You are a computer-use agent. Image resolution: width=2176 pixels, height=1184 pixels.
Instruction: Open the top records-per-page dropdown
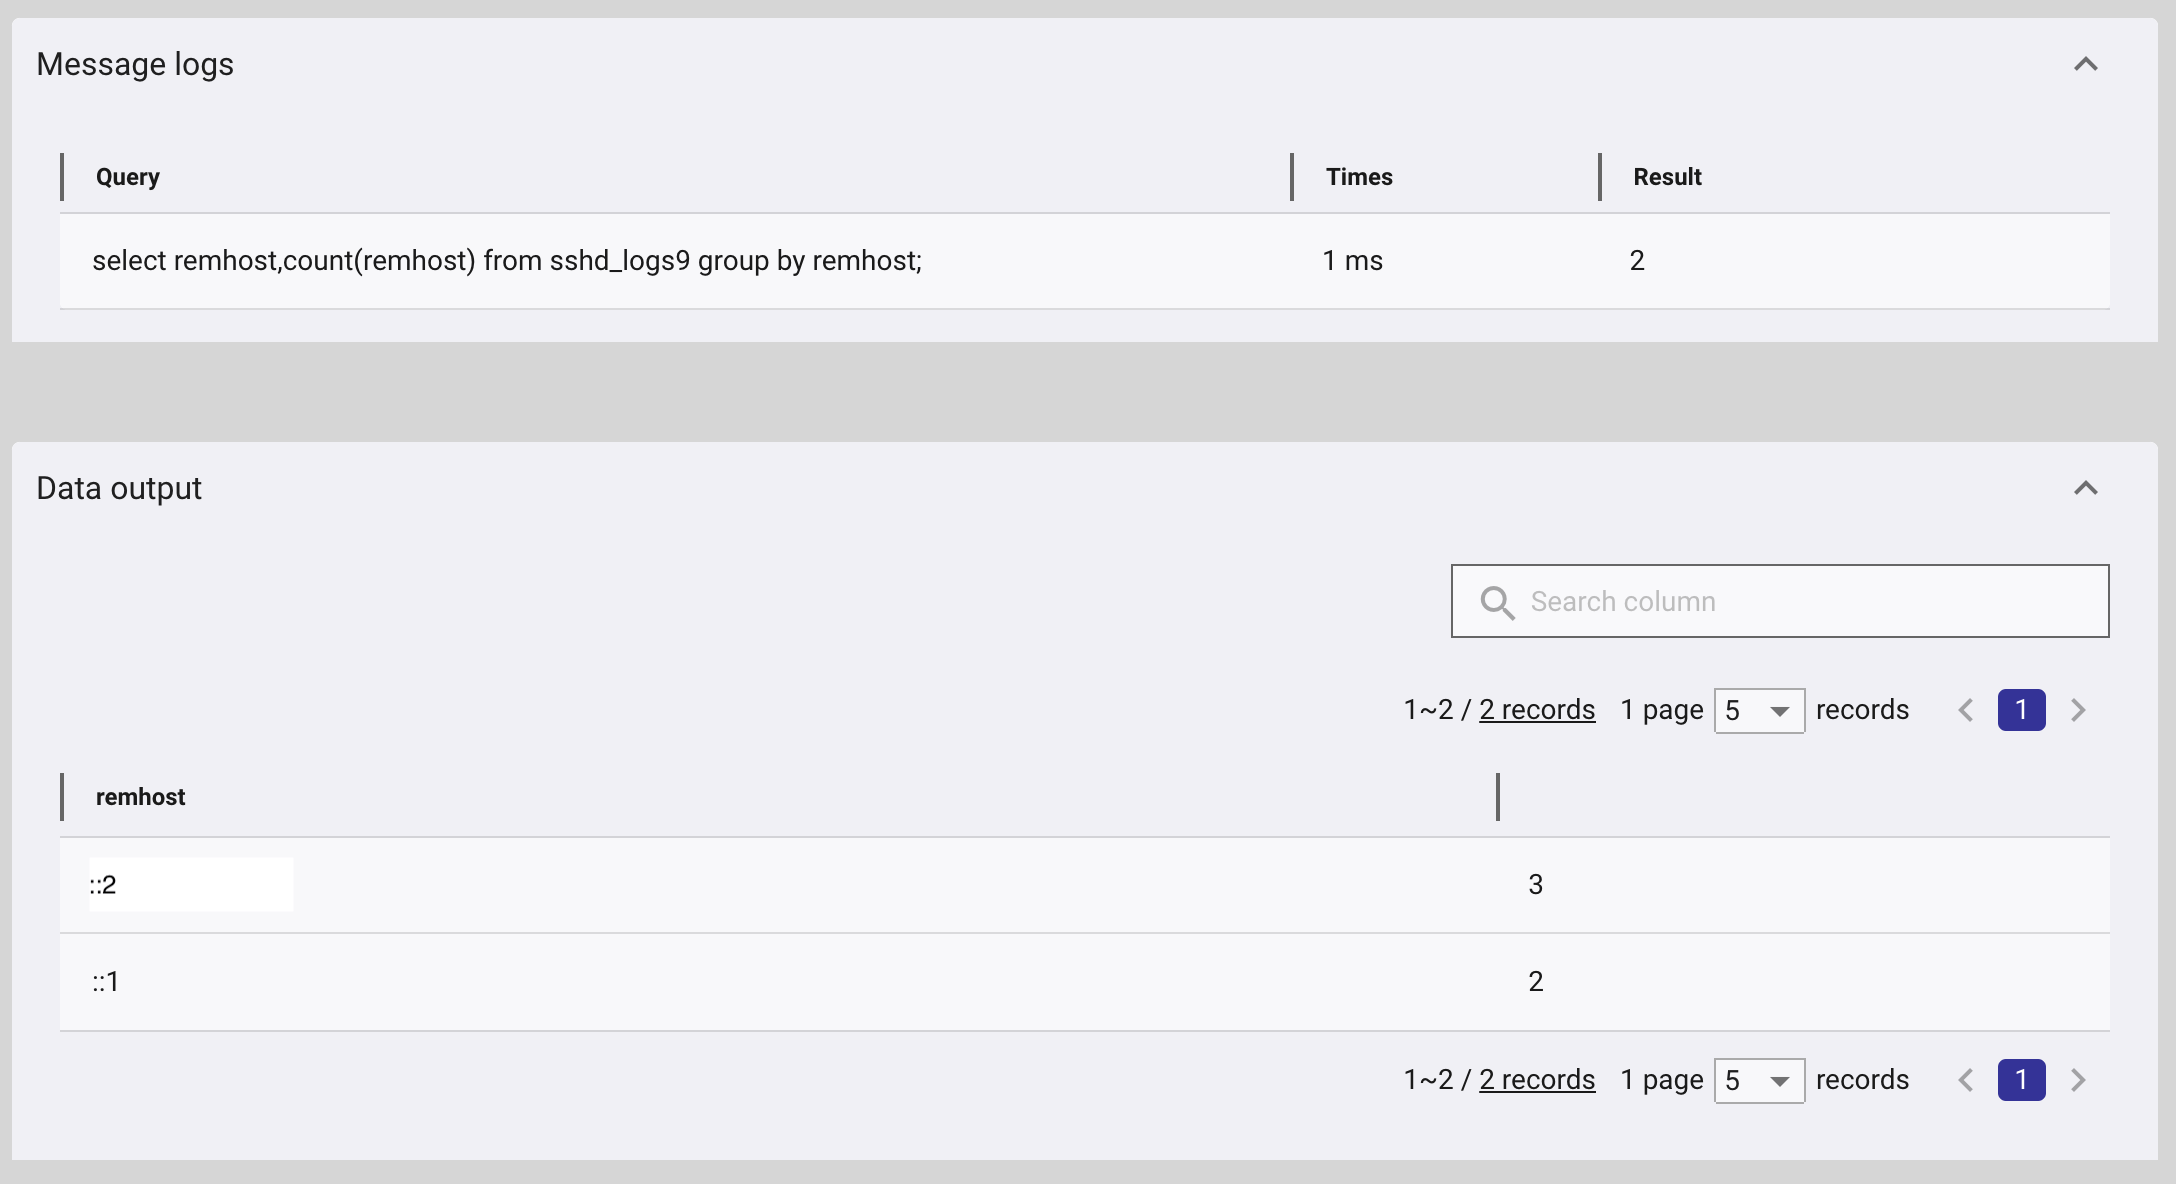[x=1759, y=711]
